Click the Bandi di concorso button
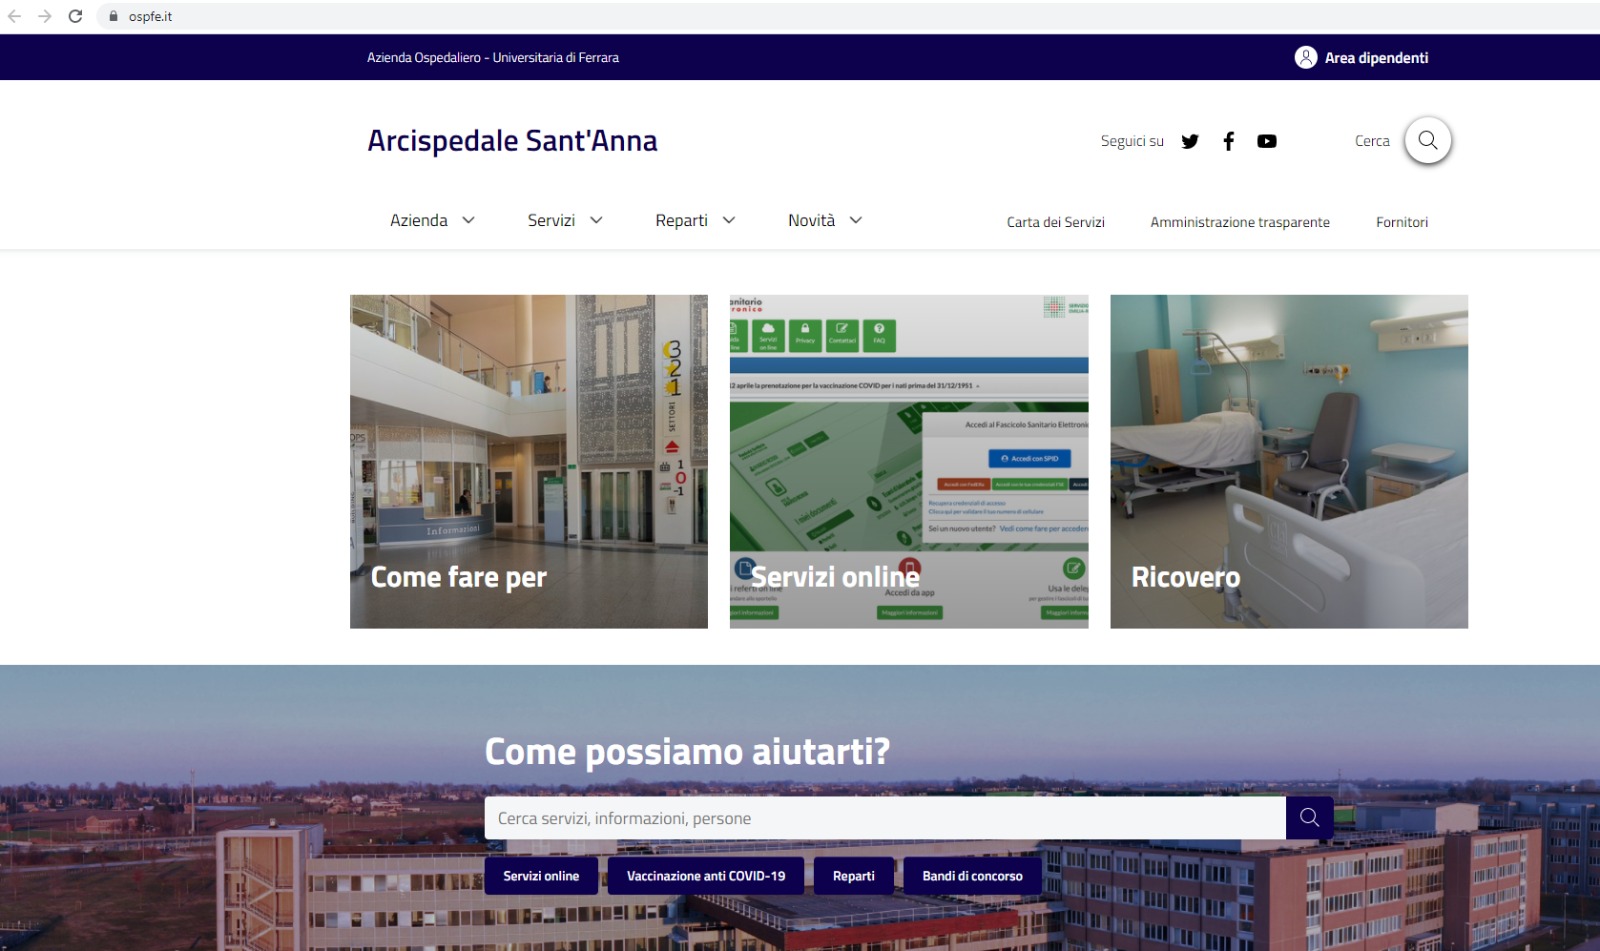The height and width of the screenshot is (951, 1600). [972, 876]
